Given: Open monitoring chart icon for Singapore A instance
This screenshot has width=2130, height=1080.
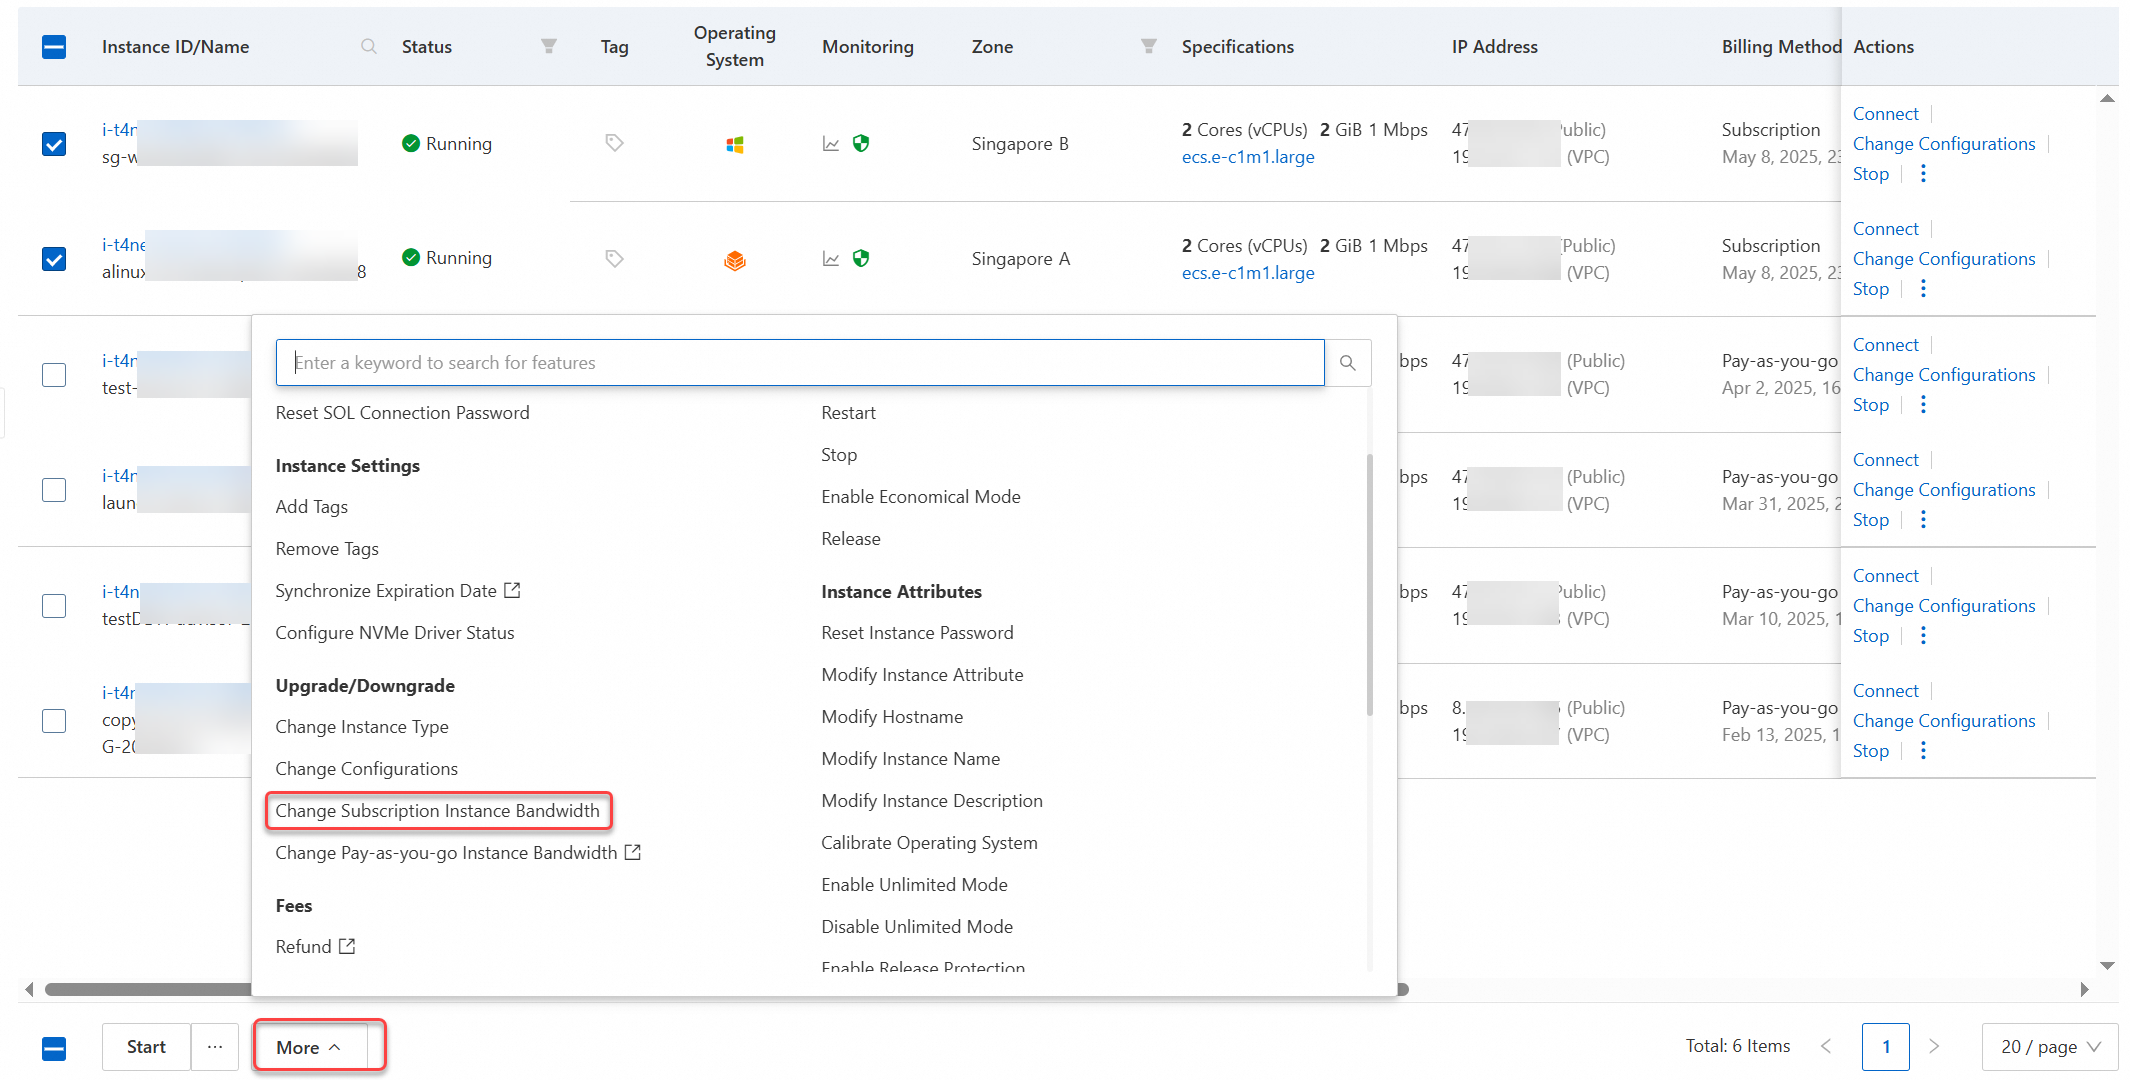Looking at the screenshot, I should pyautogui.click(x=831, y=259).
